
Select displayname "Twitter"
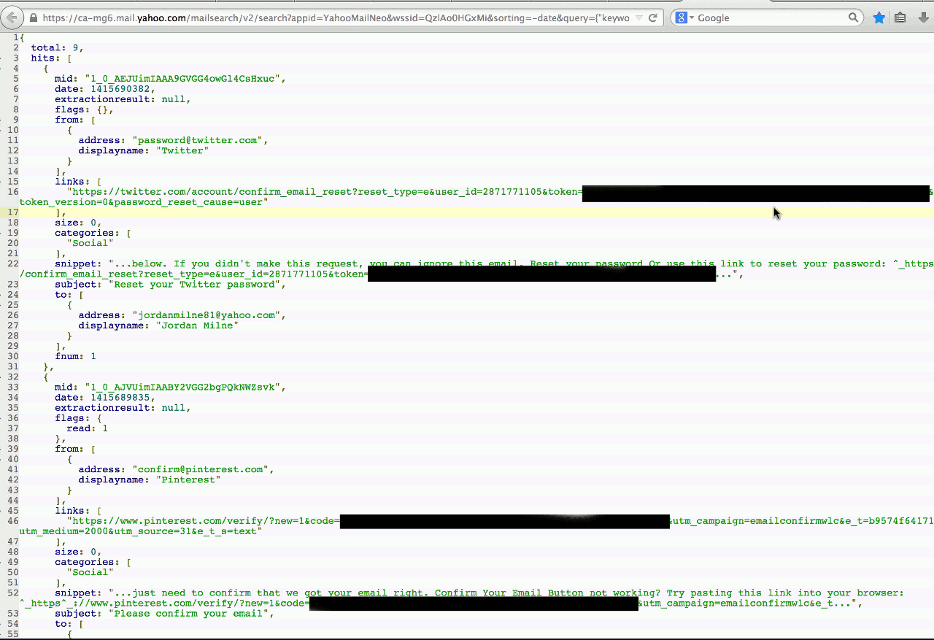click(x=182, y=150)
